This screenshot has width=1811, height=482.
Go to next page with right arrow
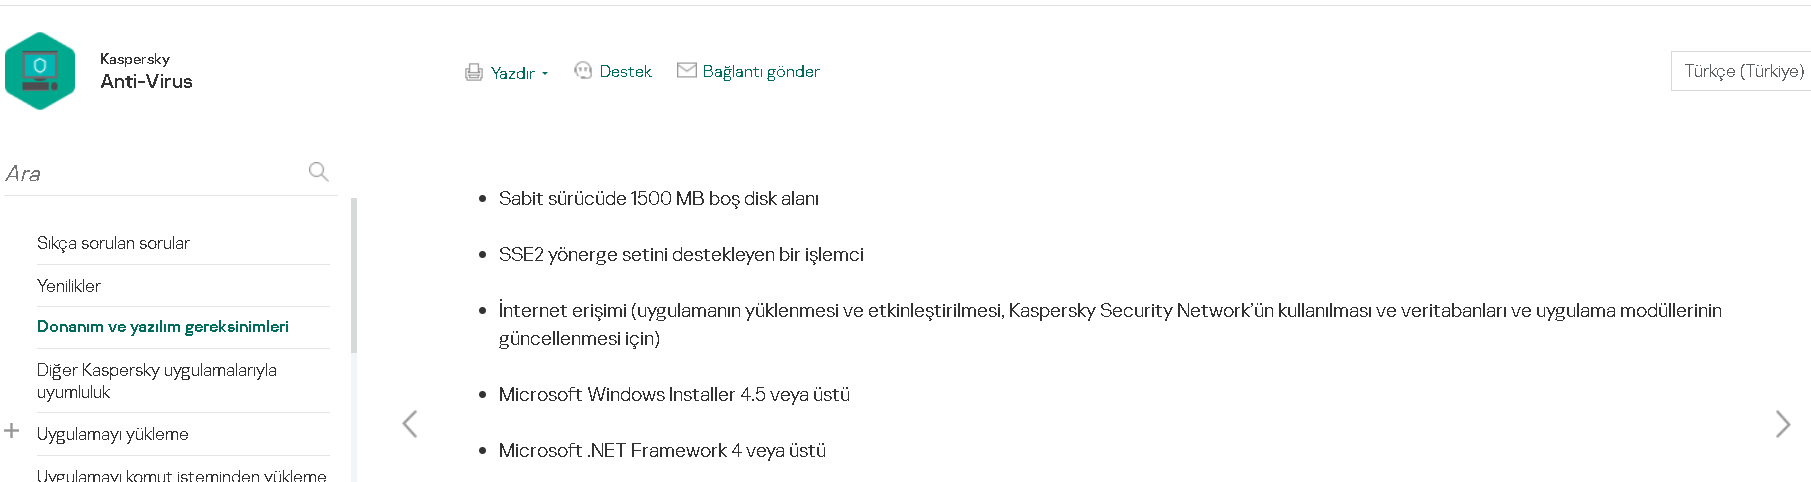click(1782, 424)
